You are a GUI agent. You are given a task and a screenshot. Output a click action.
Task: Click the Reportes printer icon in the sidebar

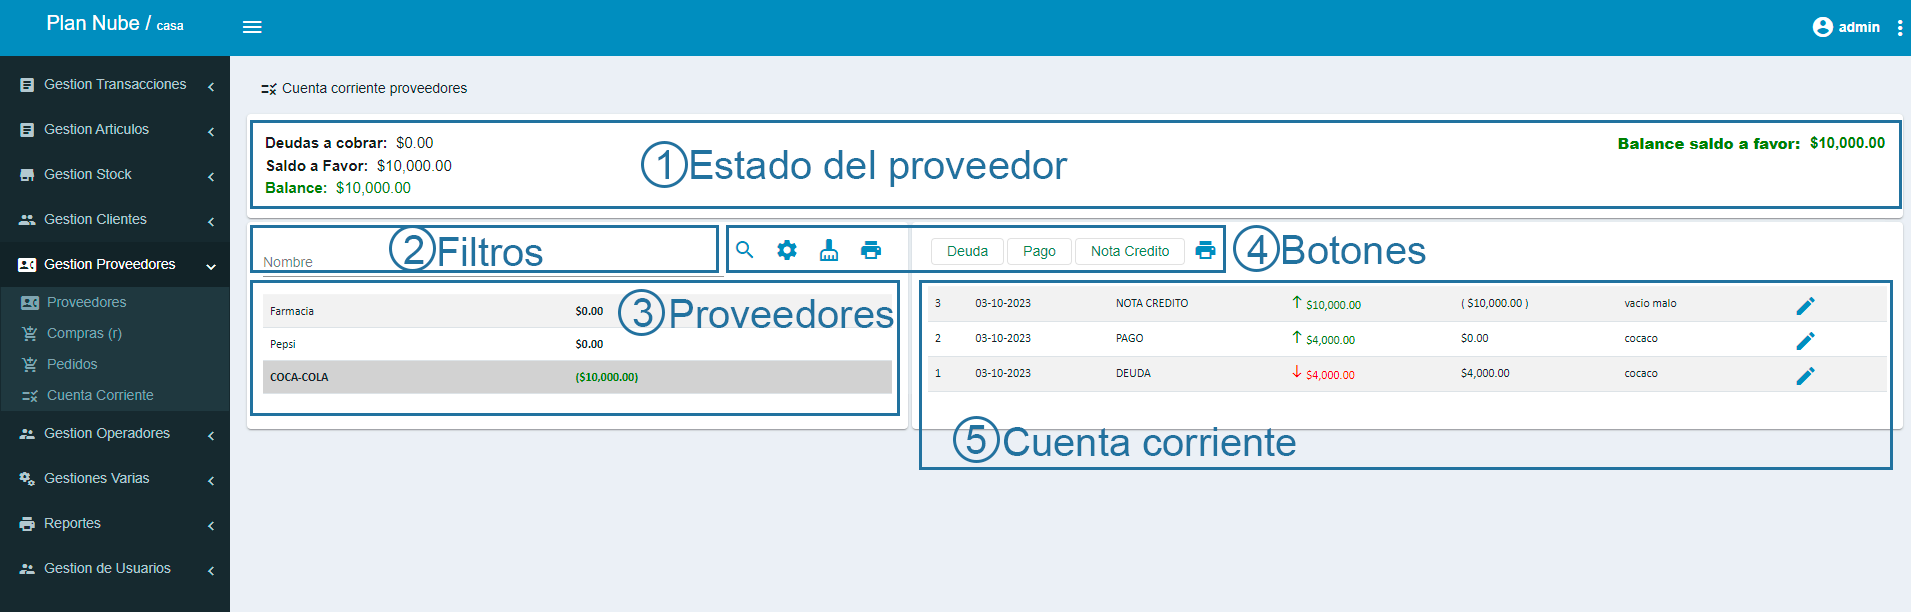coord(27,524)
